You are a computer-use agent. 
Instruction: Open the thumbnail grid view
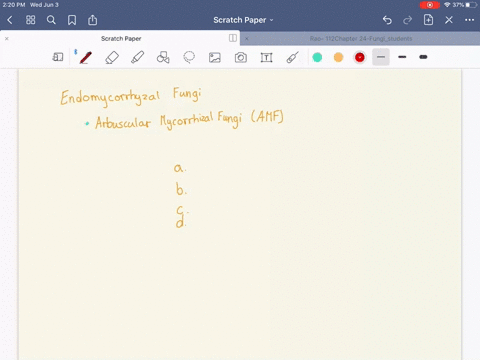tap(30, 20)
